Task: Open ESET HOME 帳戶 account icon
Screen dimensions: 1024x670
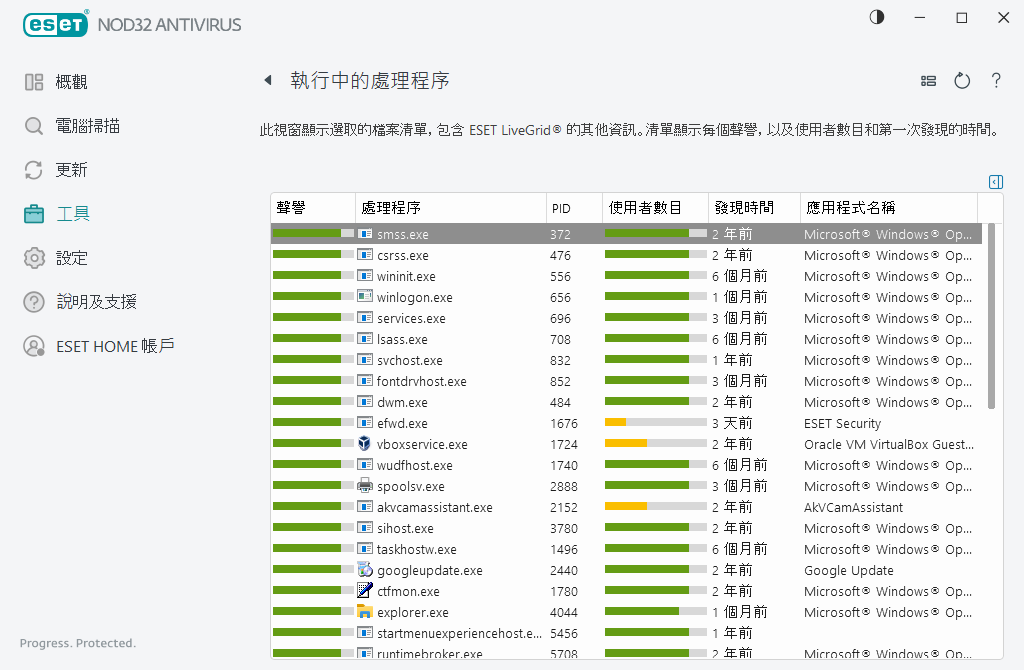Action: [x=32, y=346]
